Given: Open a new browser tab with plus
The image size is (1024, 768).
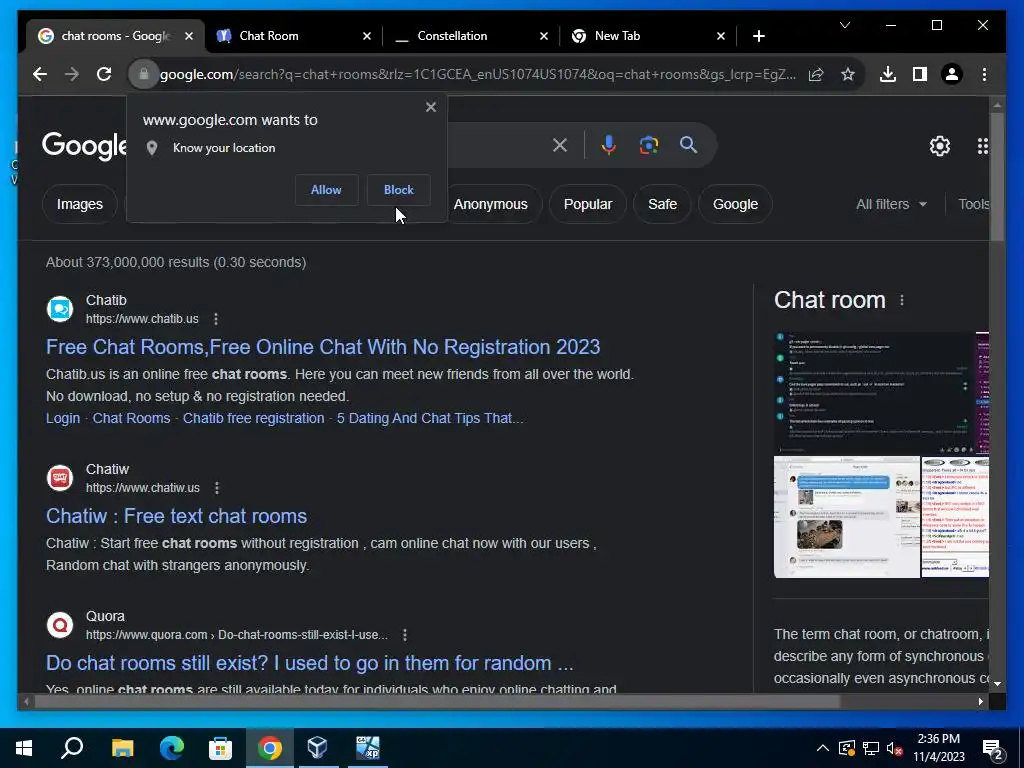Looking at the screenshot, I should click(x=758, y=36).
